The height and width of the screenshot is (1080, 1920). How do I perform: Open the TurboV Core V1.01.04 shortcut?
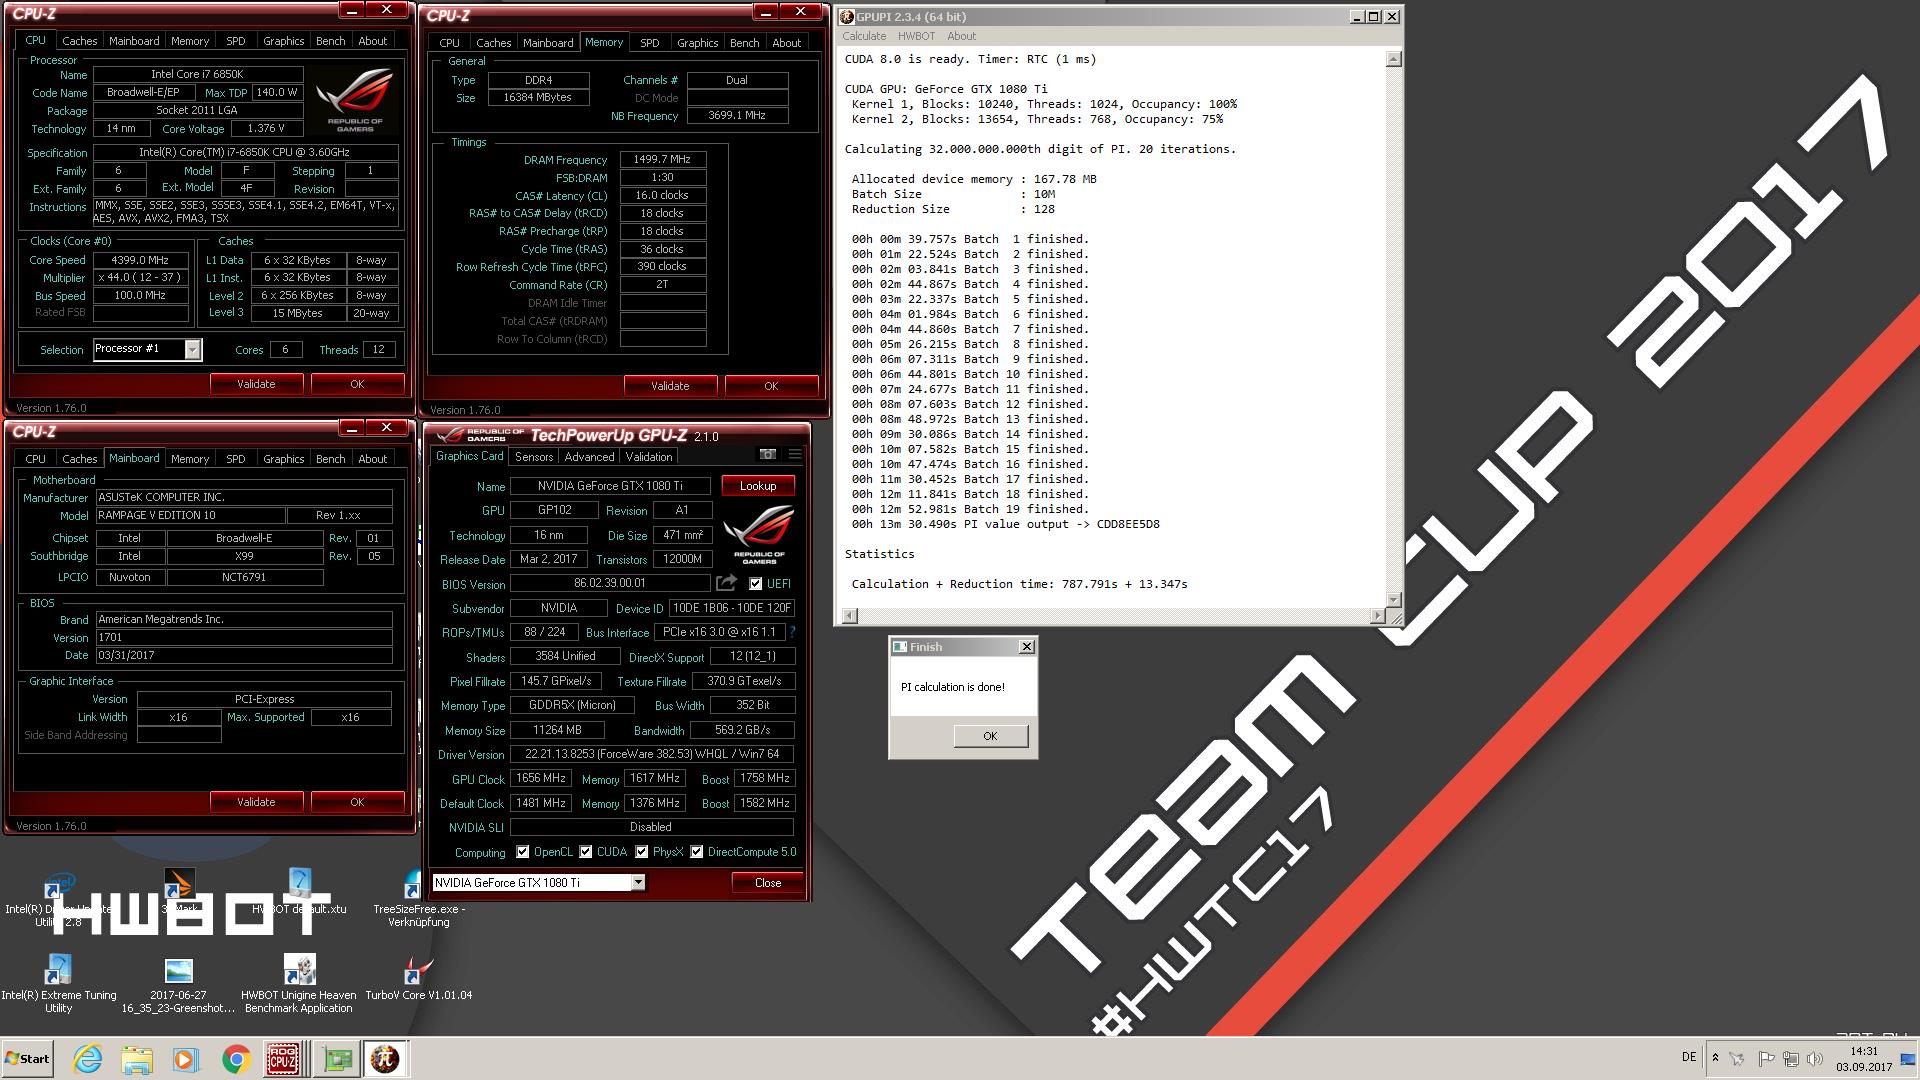tap(419, 978)
